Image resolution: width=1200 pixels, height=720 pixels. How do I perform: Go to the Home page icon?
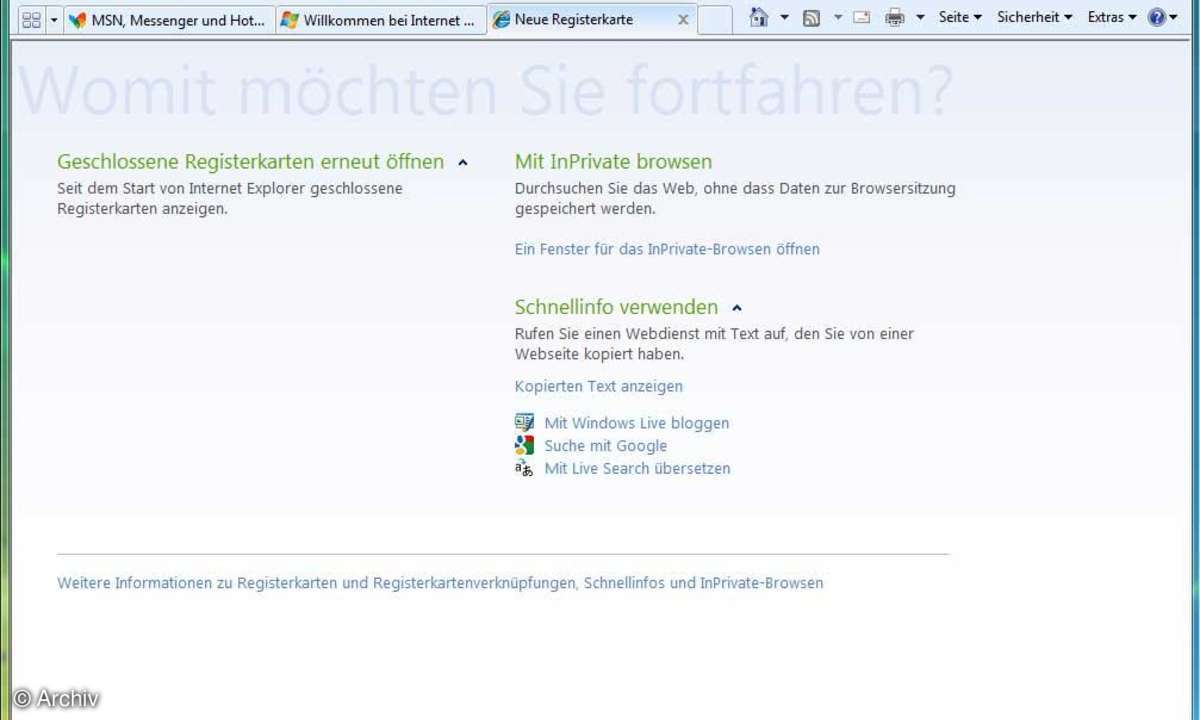760,17
